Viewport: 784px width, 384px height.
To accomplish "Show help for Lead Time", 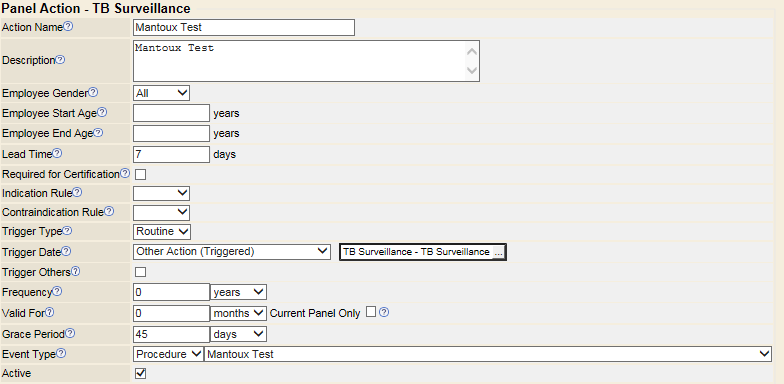I will click(x=57, y=154).
